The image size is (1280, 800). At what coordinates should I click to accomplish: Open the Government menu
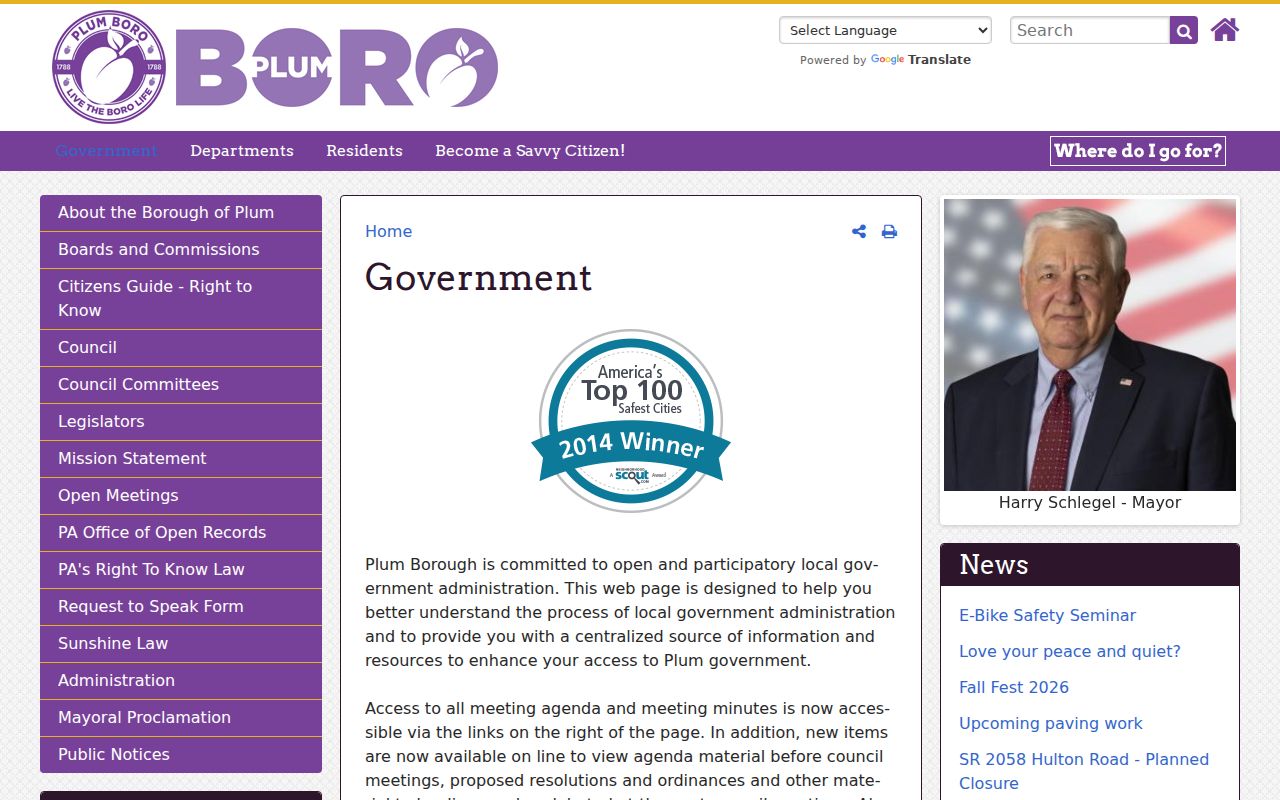click(x=107, y=151)
